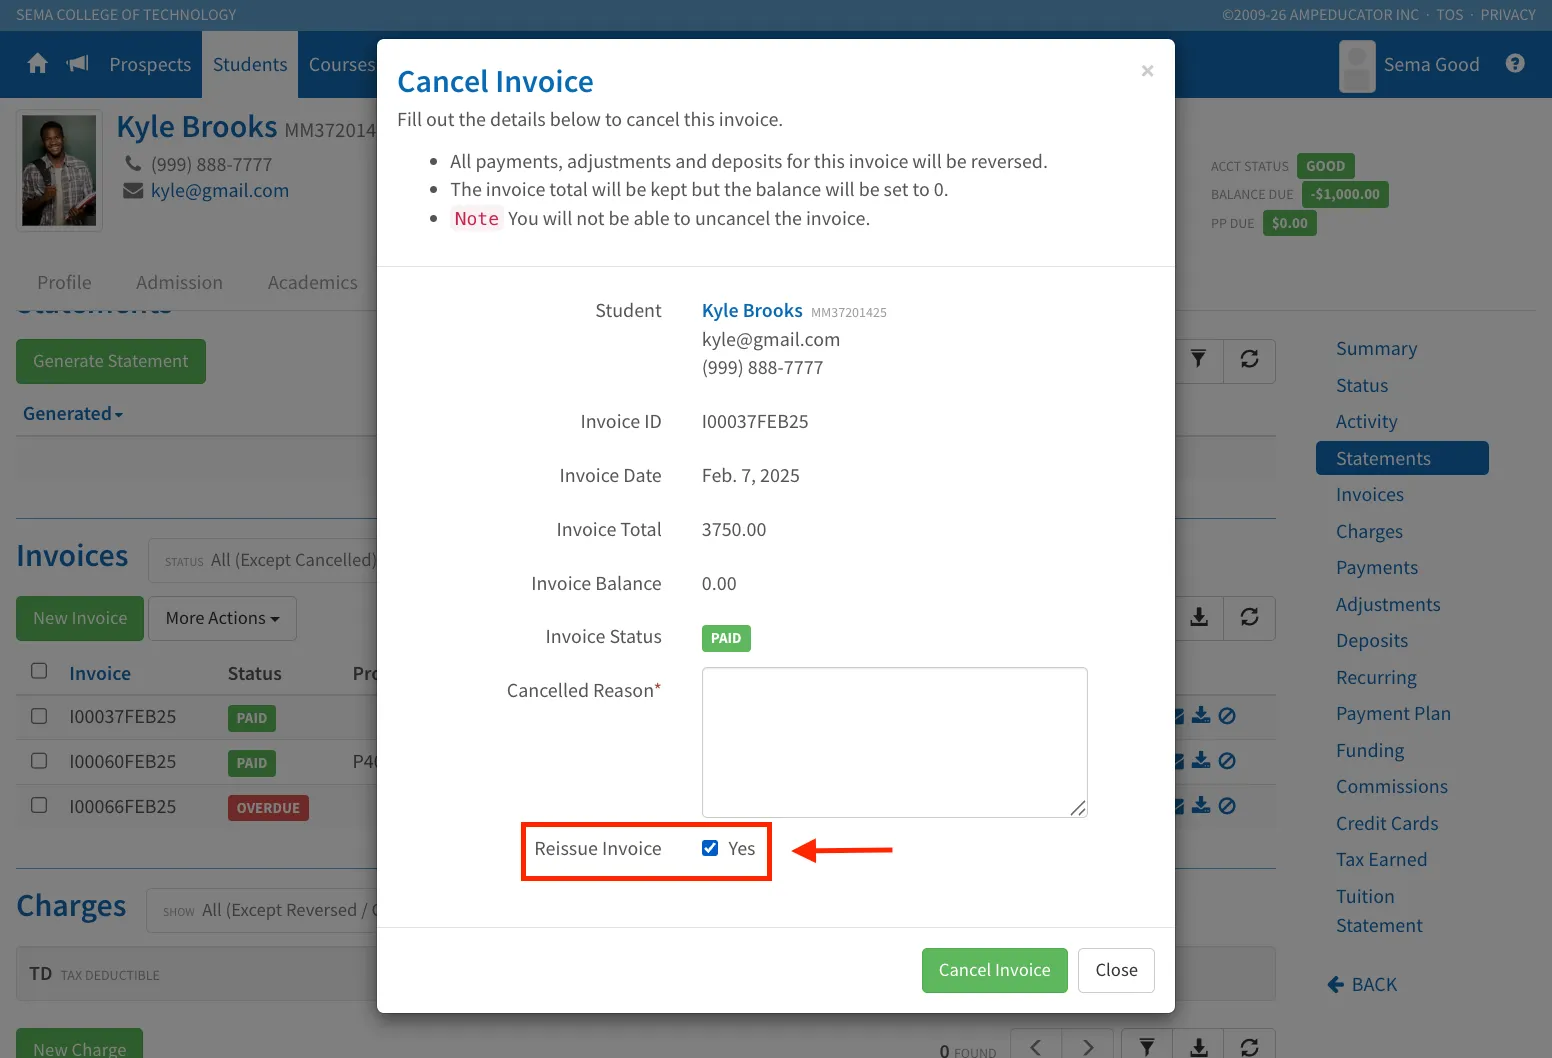This screenshot has width=1552, height=1058.
Task: Download invoice I00066FEB25
Action: coord(1201,806)
